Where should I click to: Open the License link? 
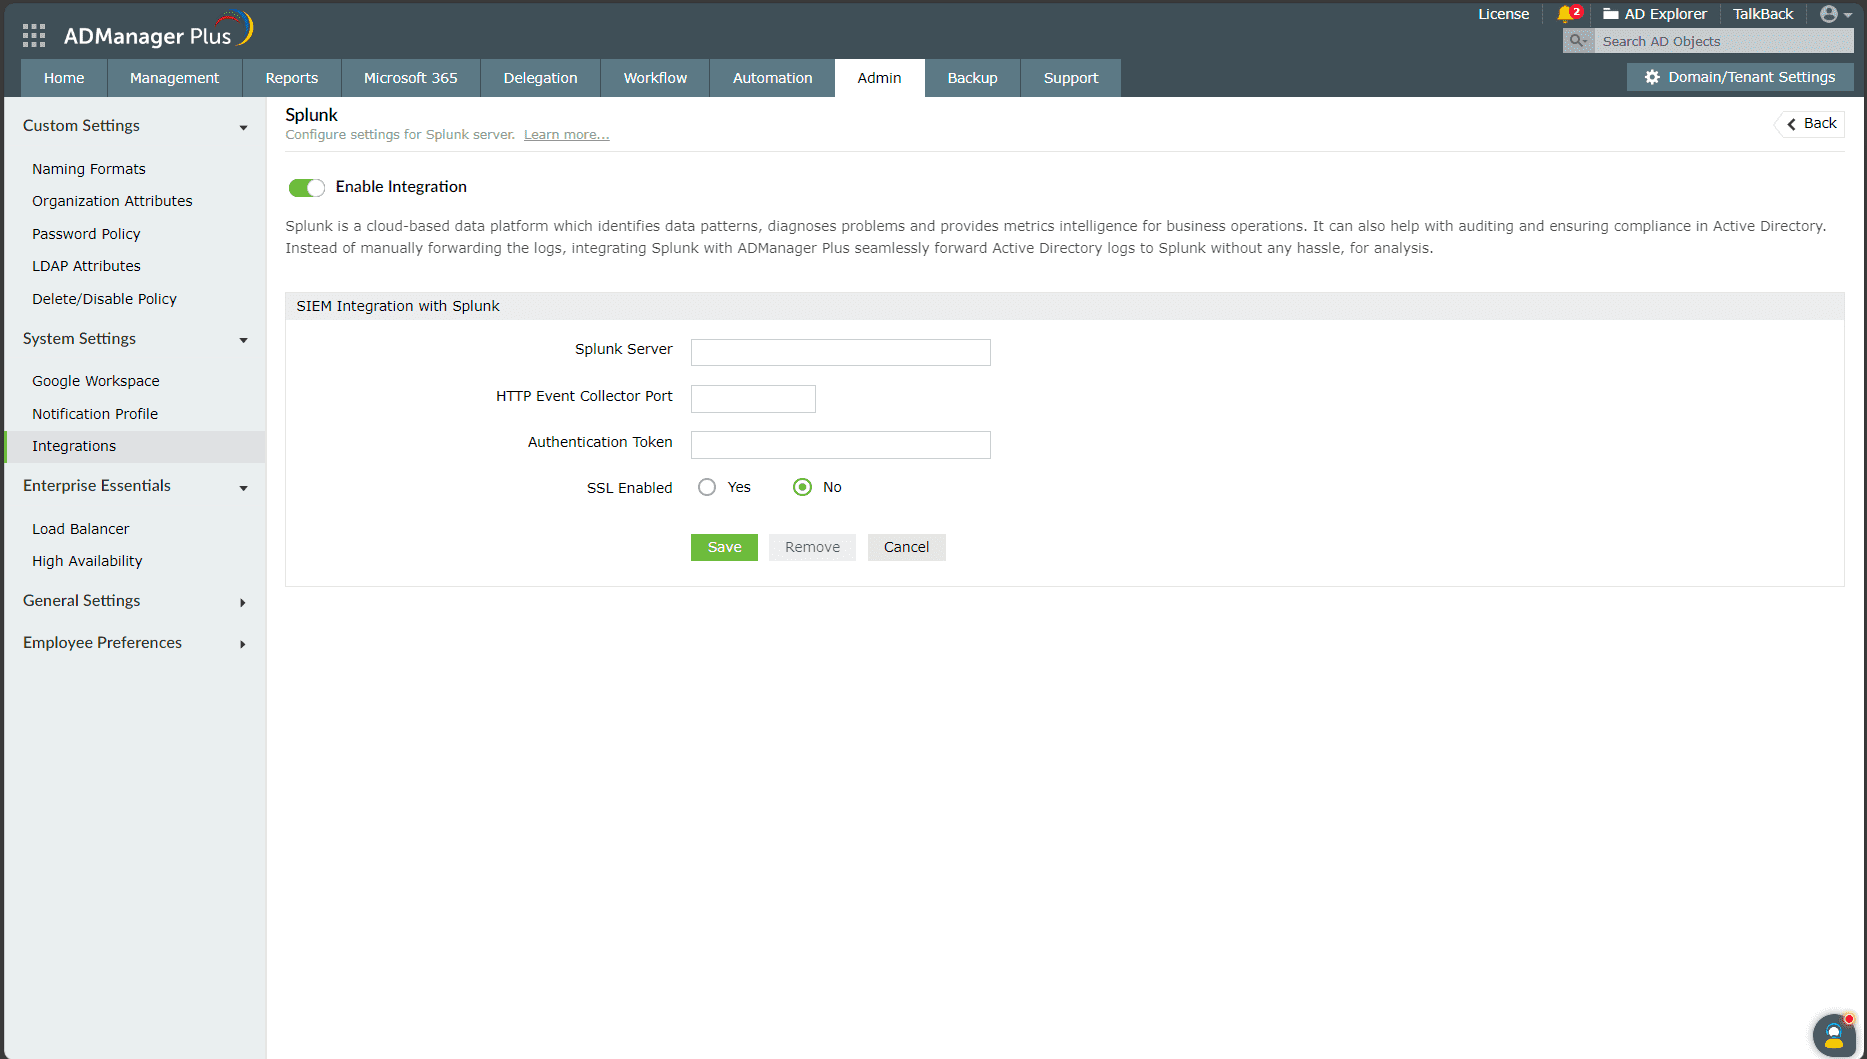pyautogui.click(x=1504, y=14)
